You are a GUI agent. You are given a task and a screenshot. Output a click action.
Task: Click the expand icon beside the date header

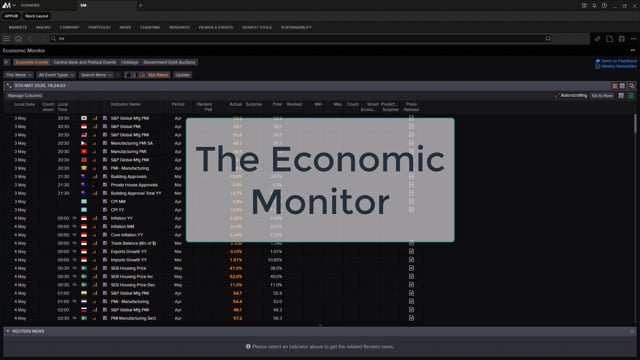9,86
